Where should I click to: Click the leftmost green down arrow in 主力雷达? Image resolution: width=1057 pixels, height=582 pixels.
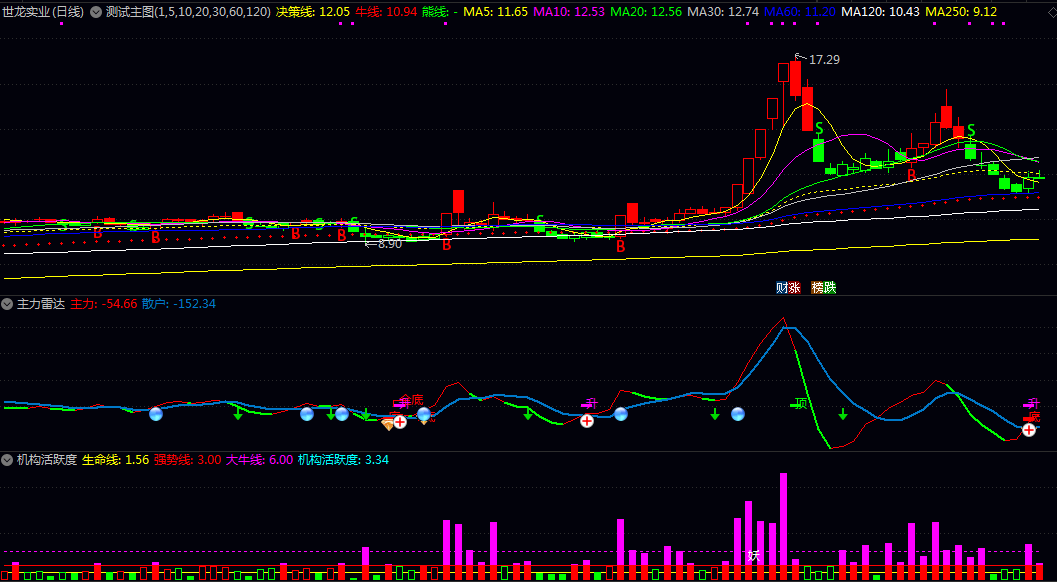click(x=238, y=413)
